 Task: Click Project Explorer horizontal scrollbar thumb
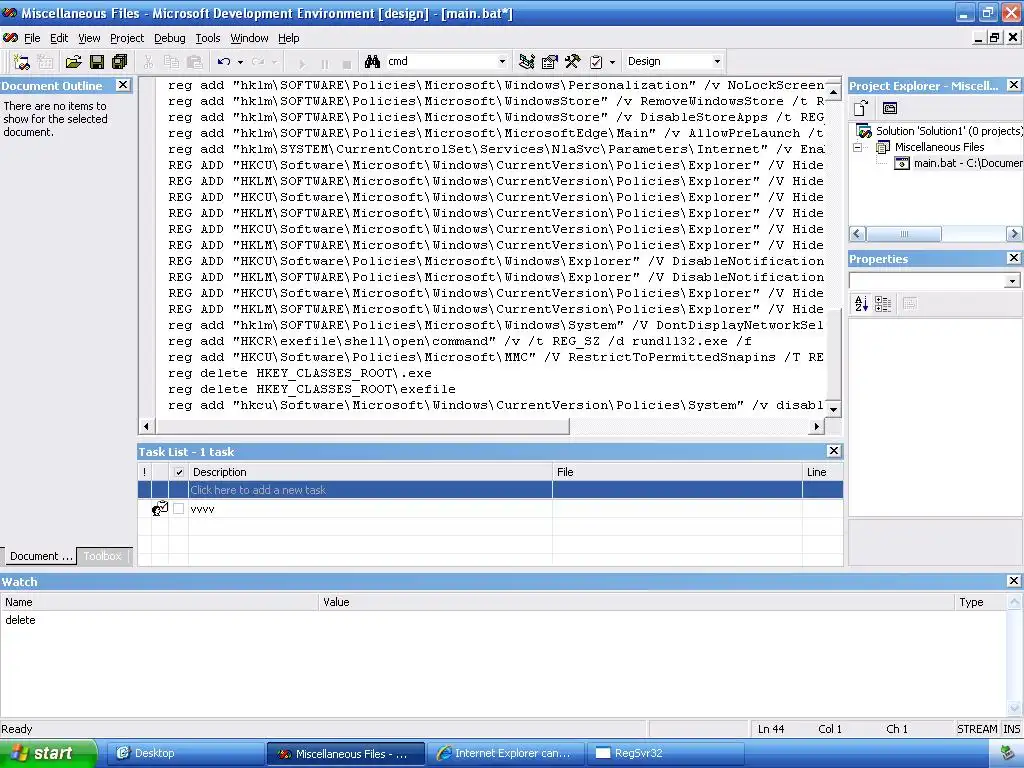pos(904,233)
